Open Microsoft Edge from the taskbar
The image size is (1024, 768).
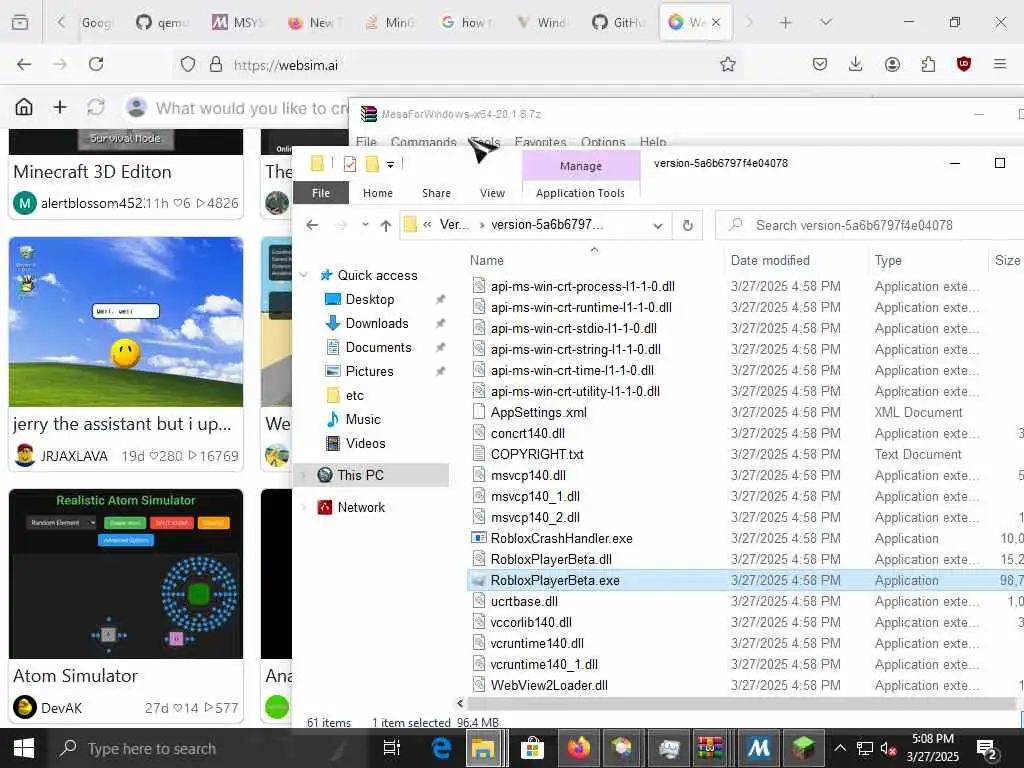[x=441, y=748]
